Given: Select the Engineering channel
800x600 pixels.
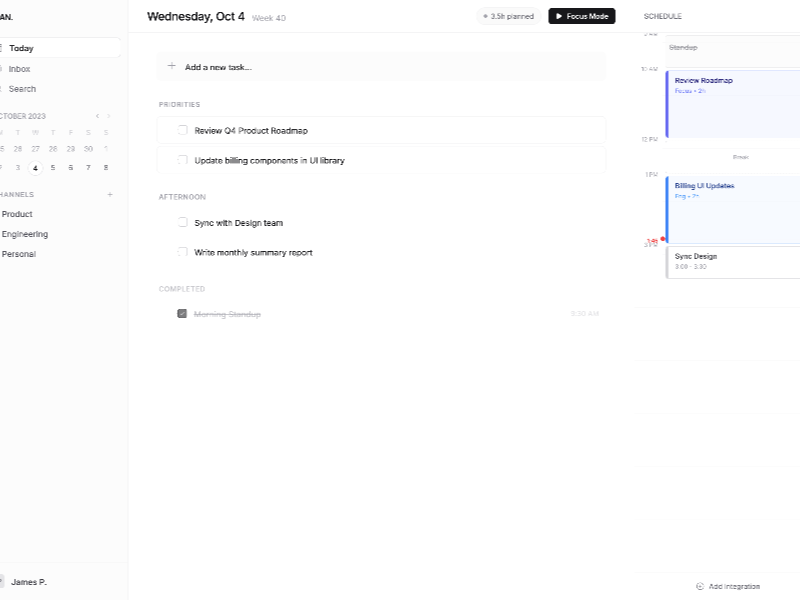Looking at the screenshot, I should click(25, 234).
